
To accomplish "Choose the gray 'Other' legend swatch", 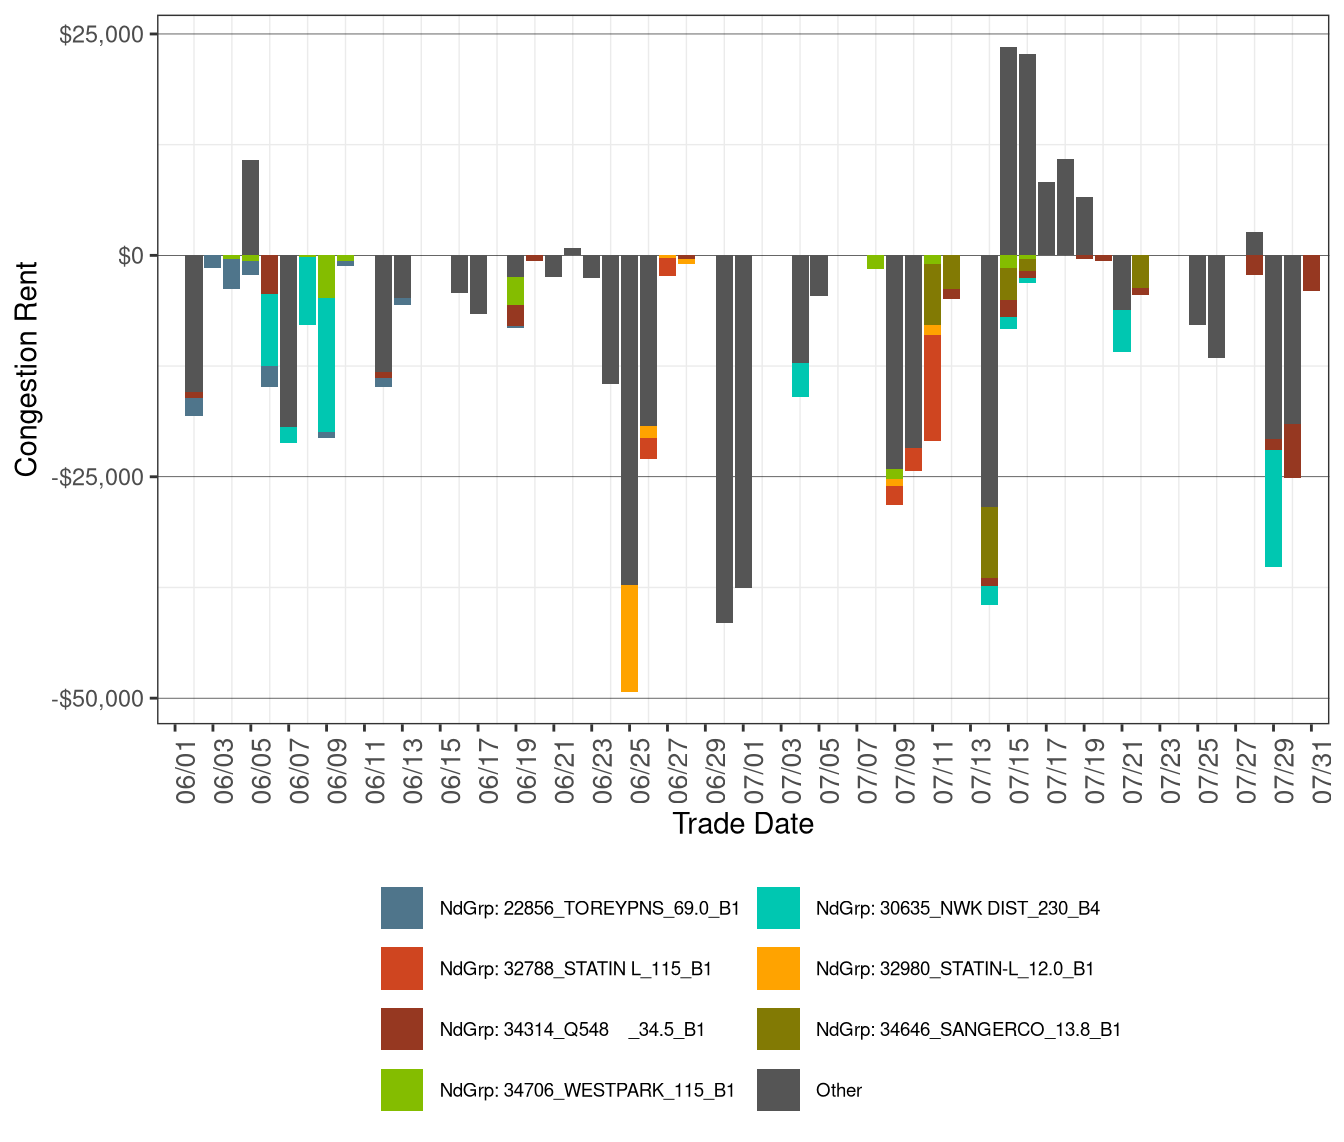I will (x=779, y=1090).
